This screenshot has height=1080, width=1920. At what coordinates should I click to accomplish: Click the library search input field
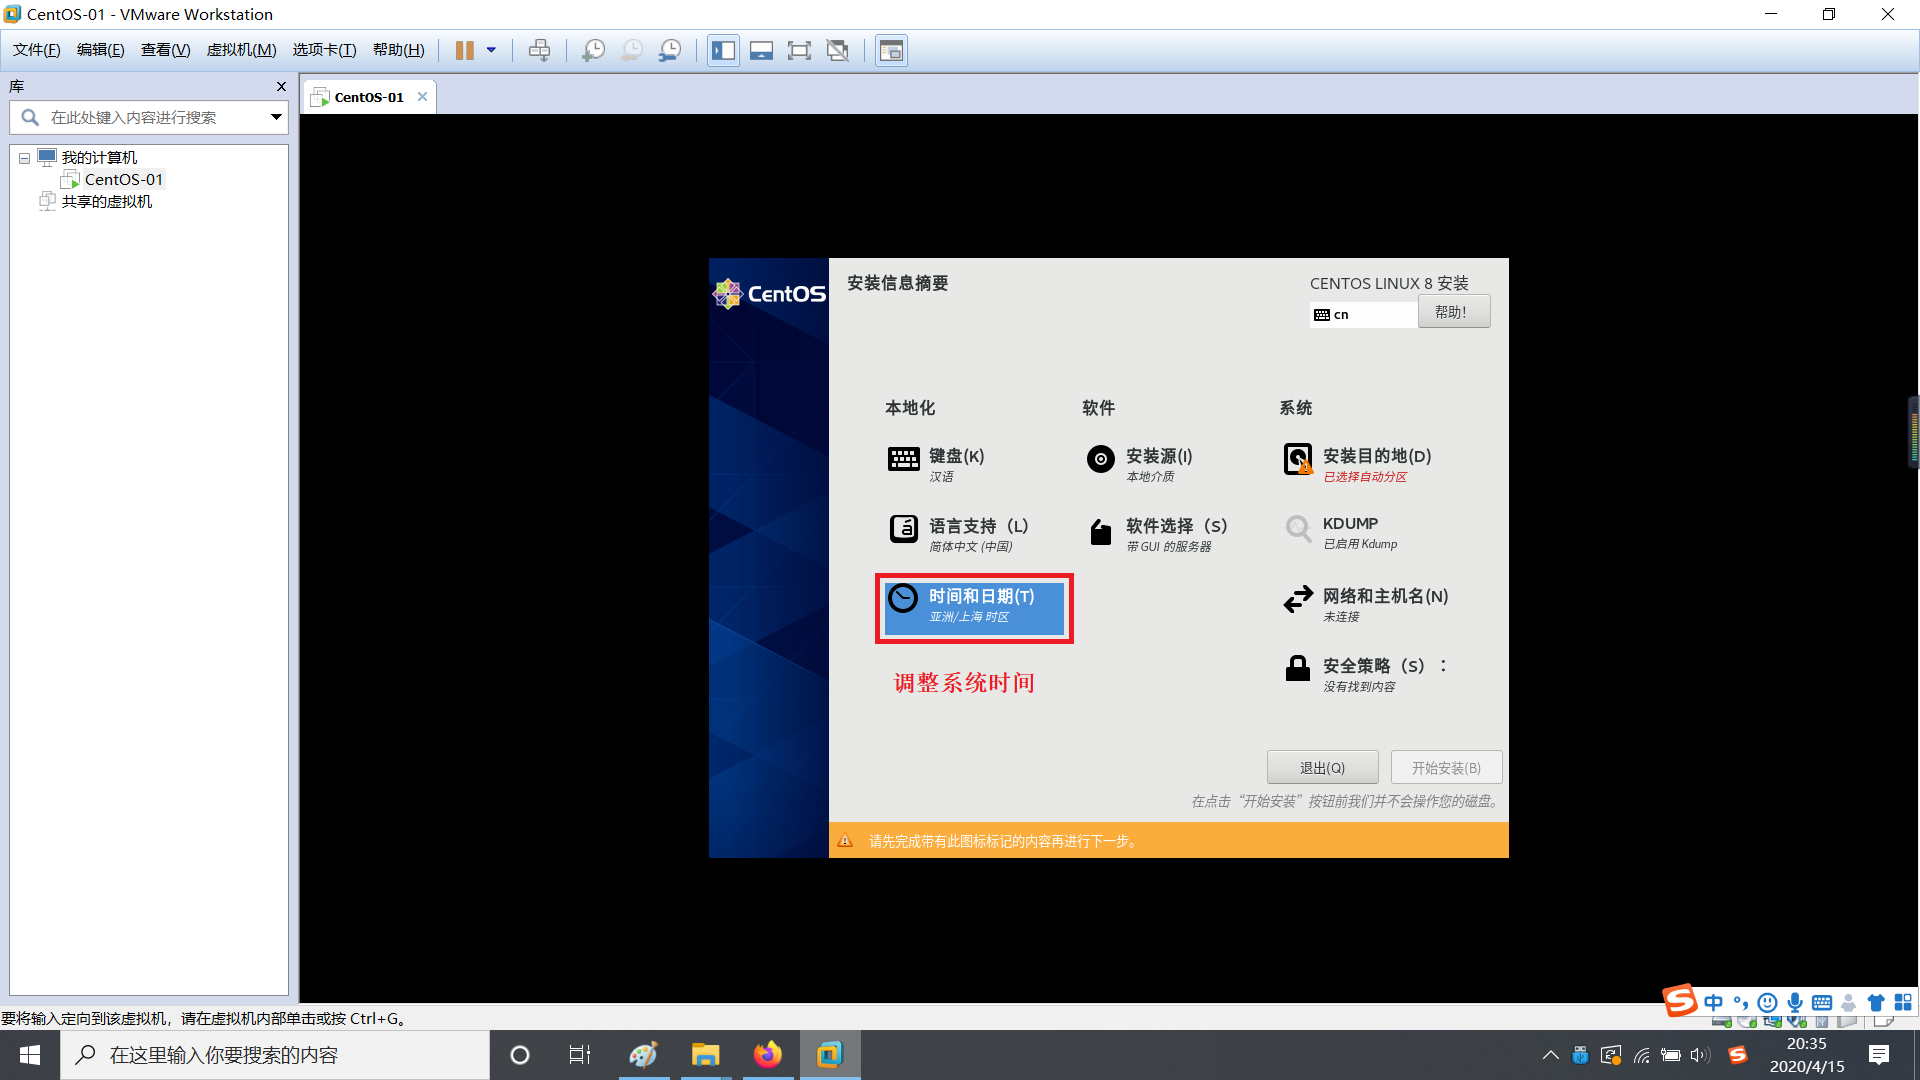(x=150, y=117)
